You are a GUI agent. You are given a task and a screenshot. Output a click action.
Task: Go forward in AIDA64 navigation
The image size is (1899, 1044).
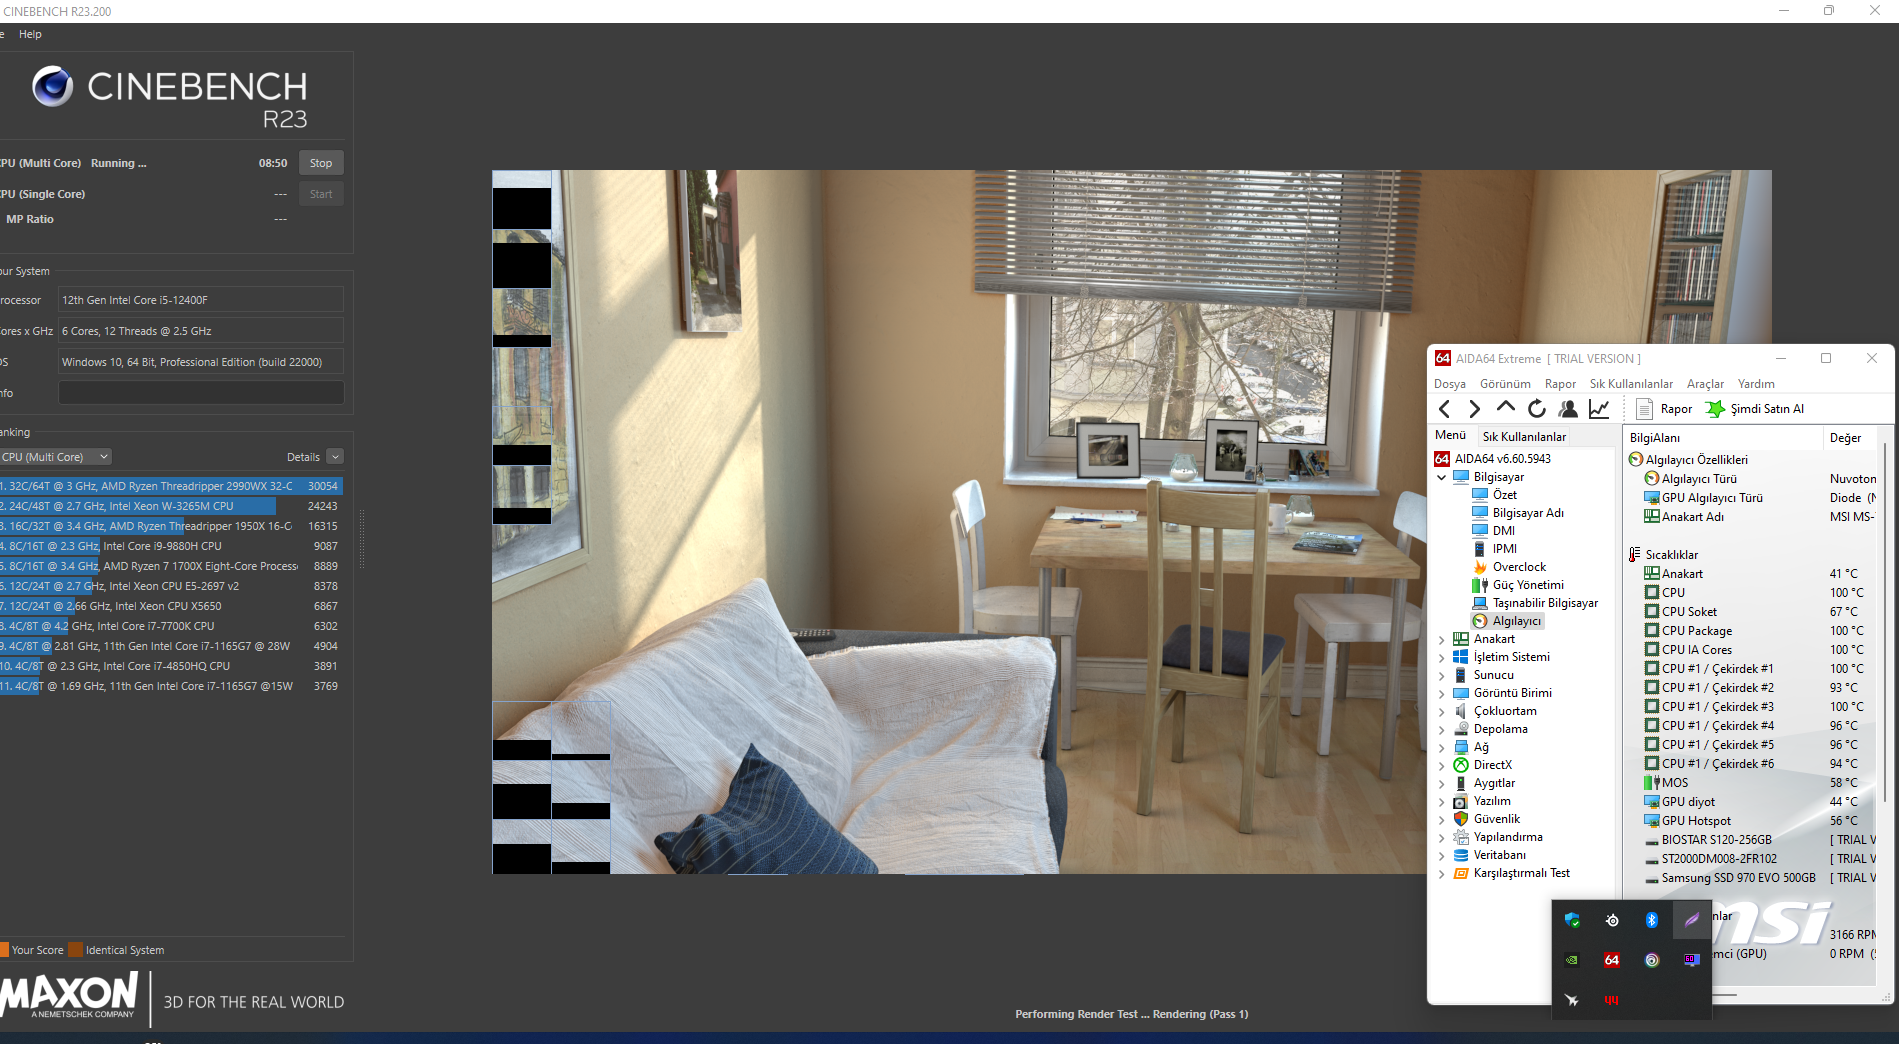(1474, 409)
